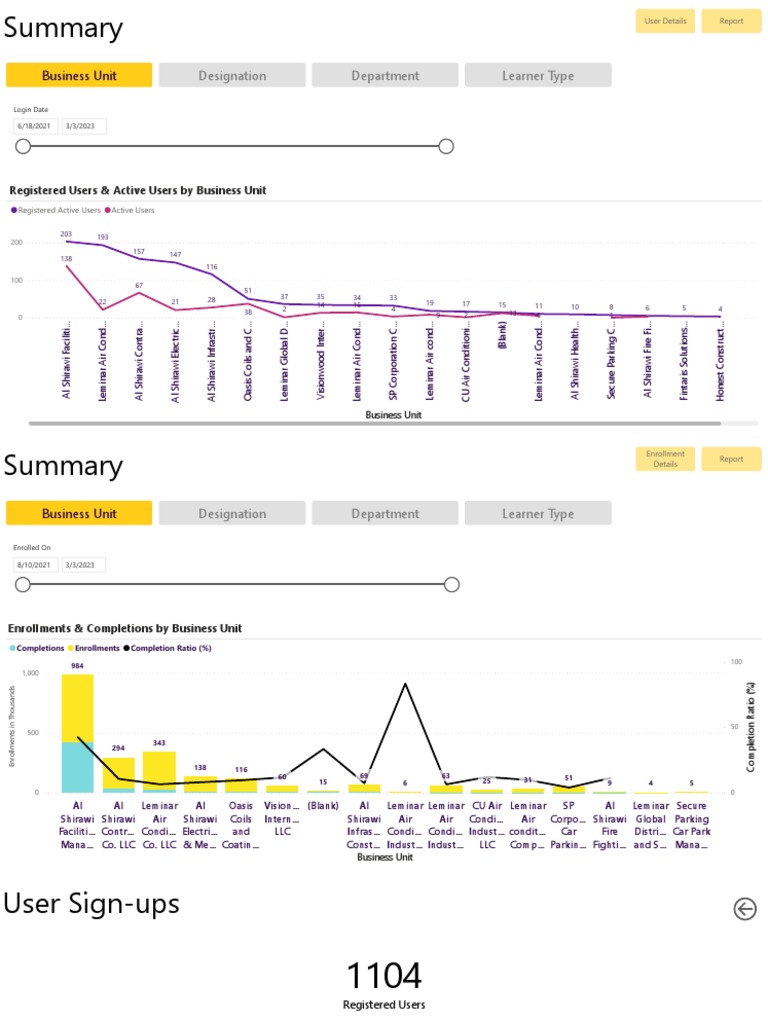
Task: Click the Al Shirawi Faciliti label in users chart
Action: pyautogui.click(x=66, y=361)
